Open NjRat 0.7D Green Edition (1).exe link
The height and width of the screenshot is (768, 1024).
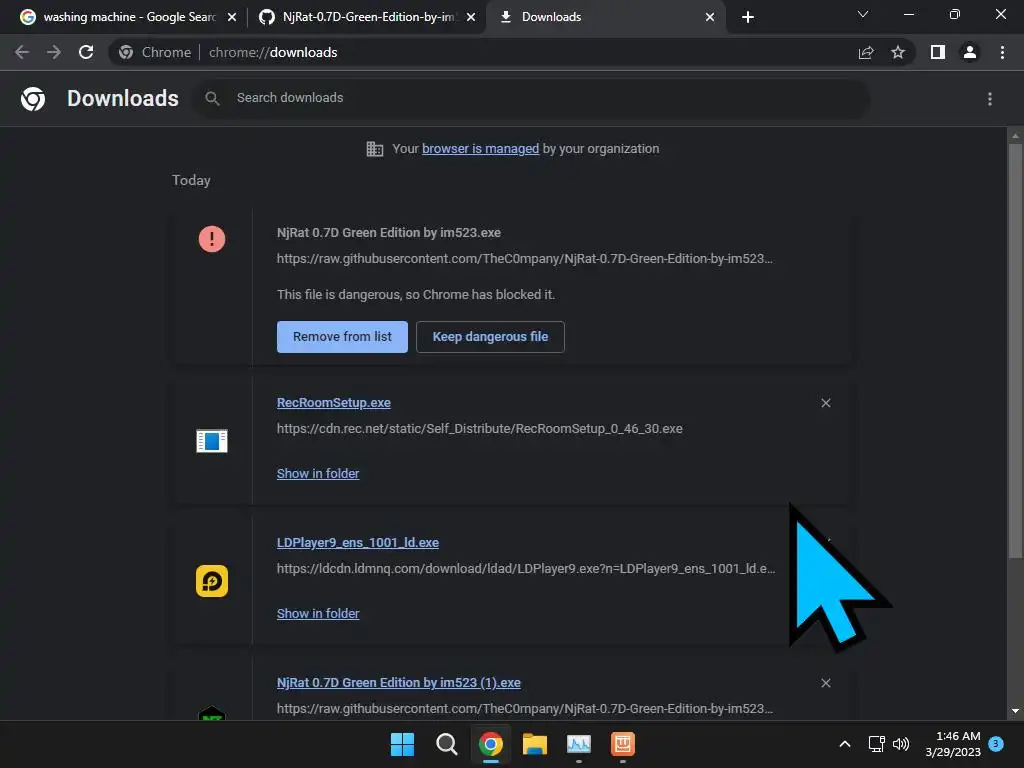[399, 682]
